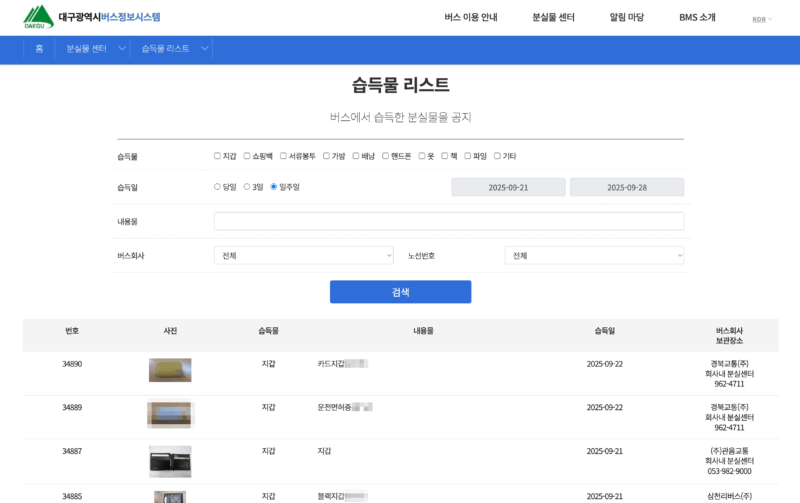
Task: View black wallet photo of item 34887
Action: click(170, 459)
